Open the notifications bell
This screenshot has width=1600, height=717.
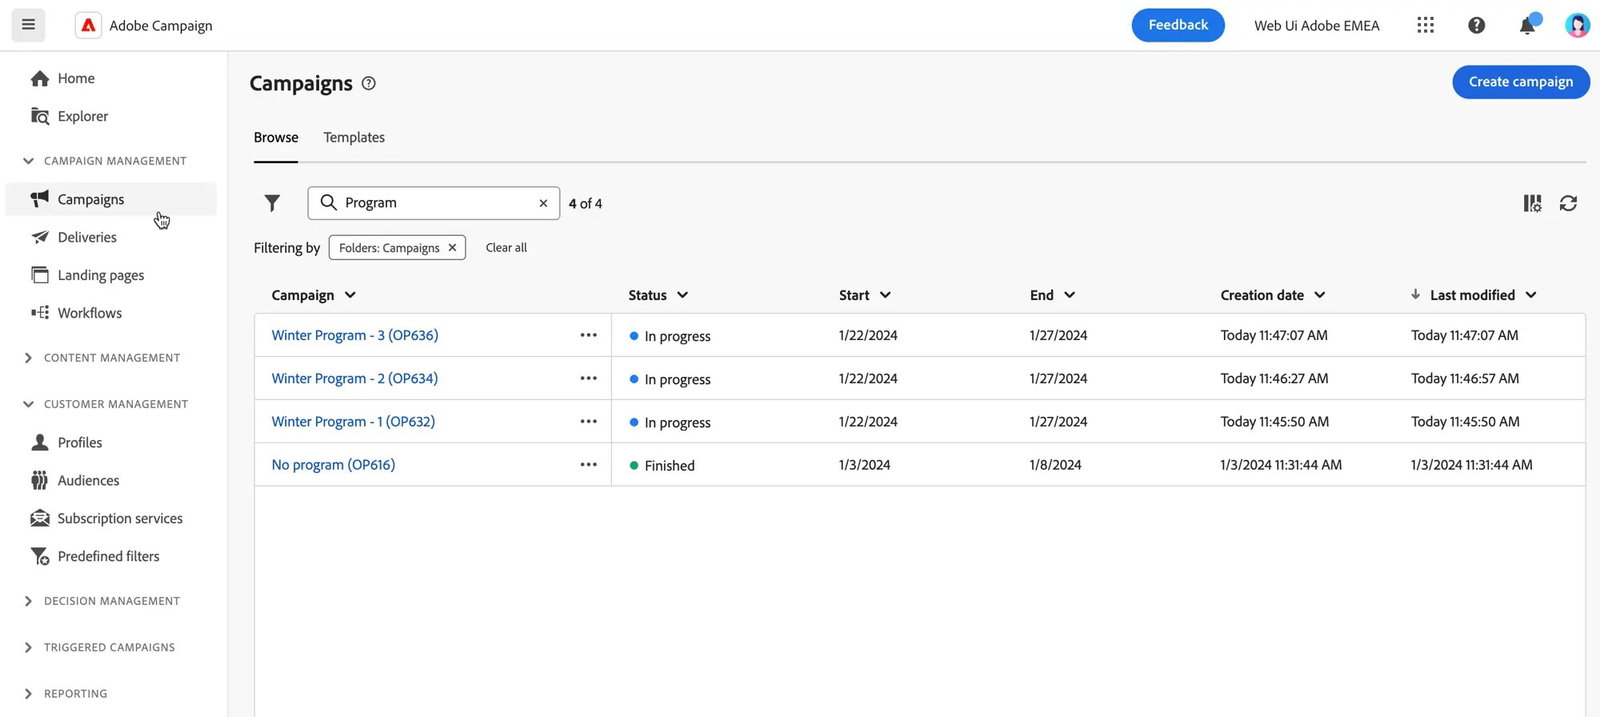point(1528,25)
